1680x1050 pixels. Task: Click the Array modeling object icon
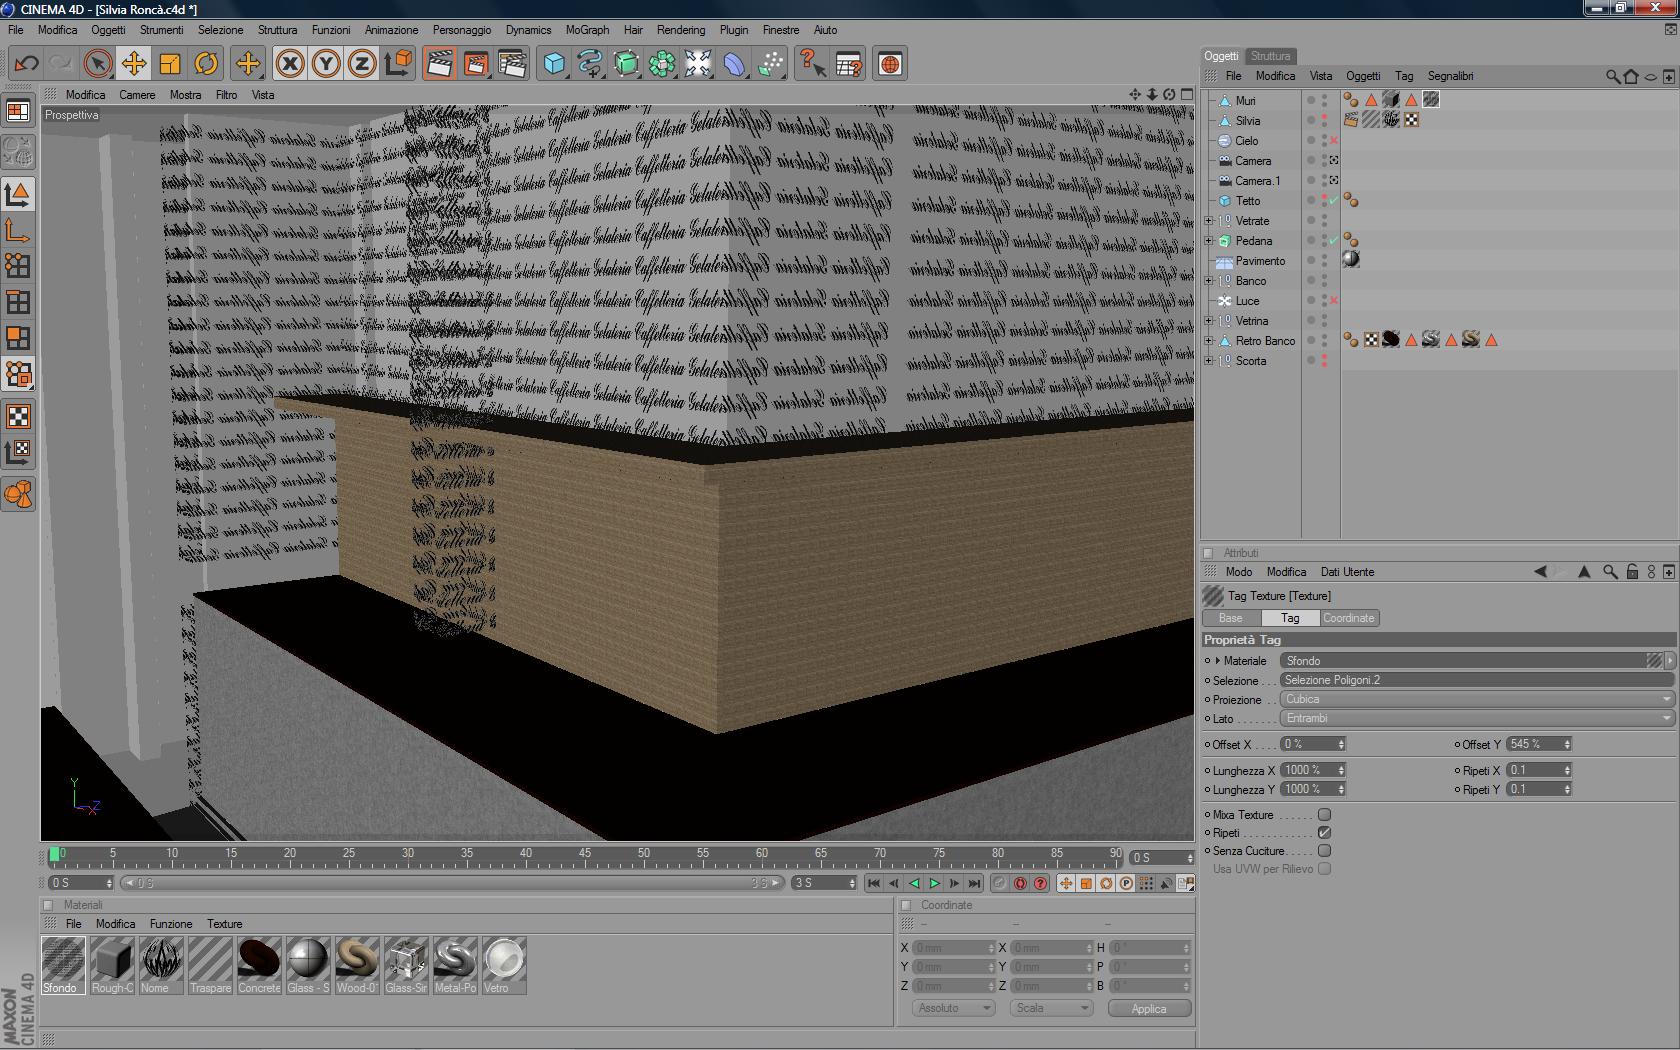coord(661,64)
